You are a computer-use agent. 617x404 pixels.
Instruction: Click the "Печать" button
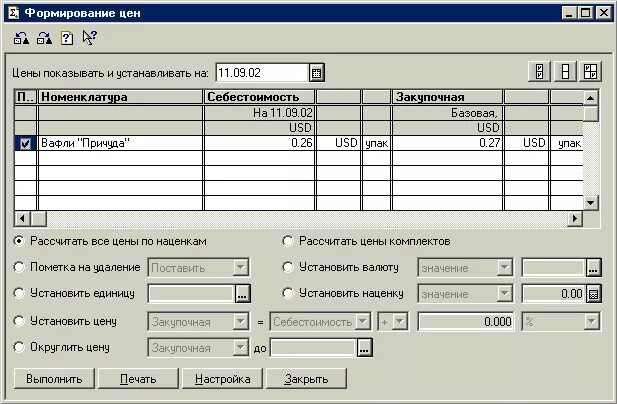point(138,379)
